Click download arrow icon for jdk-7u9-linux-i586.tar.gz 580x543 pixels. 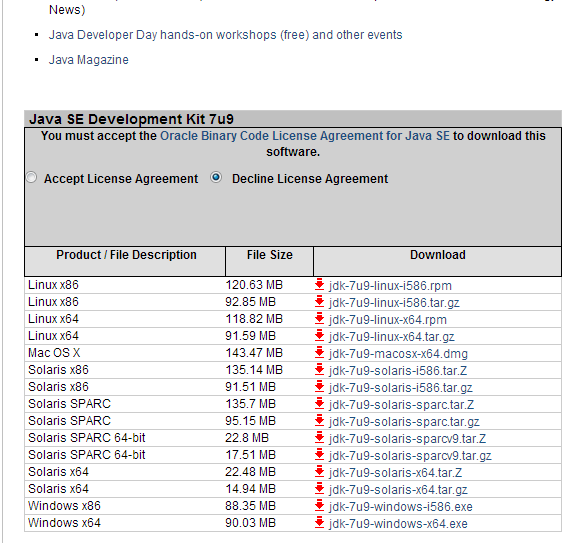319,302
